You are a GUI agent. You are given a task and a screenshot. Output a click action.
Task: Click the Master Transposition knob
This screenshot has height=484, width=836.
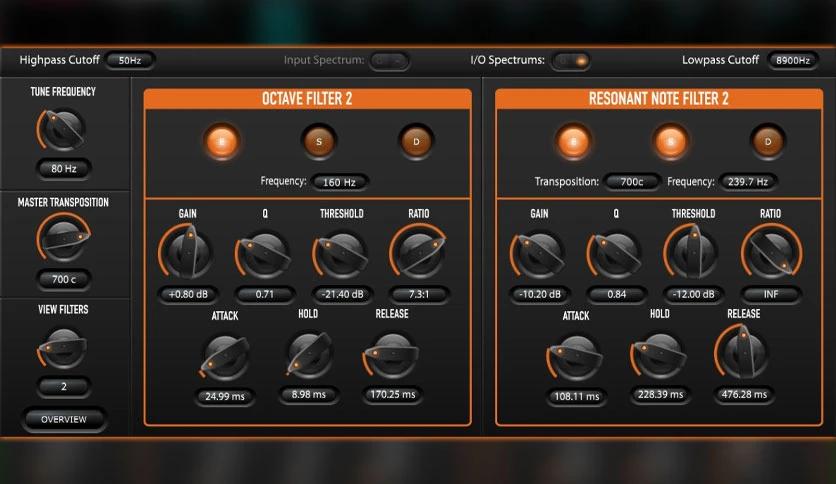tap(63, 238)
